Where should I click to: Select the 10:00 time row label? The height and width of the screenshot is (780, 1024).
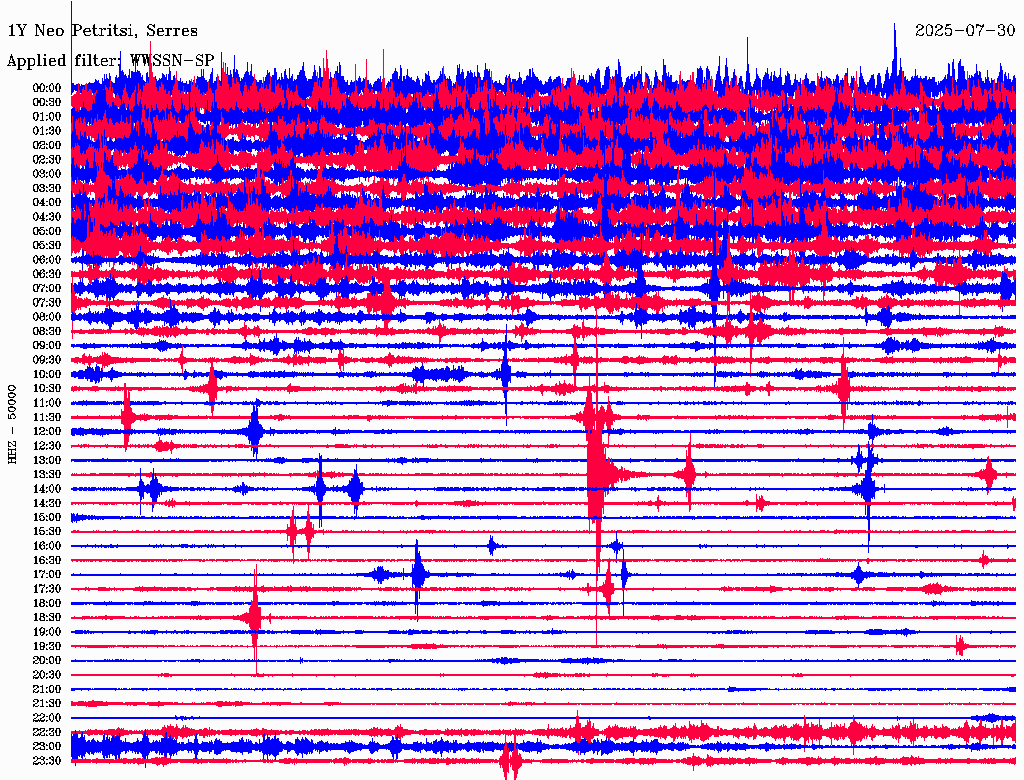point(47,374)
